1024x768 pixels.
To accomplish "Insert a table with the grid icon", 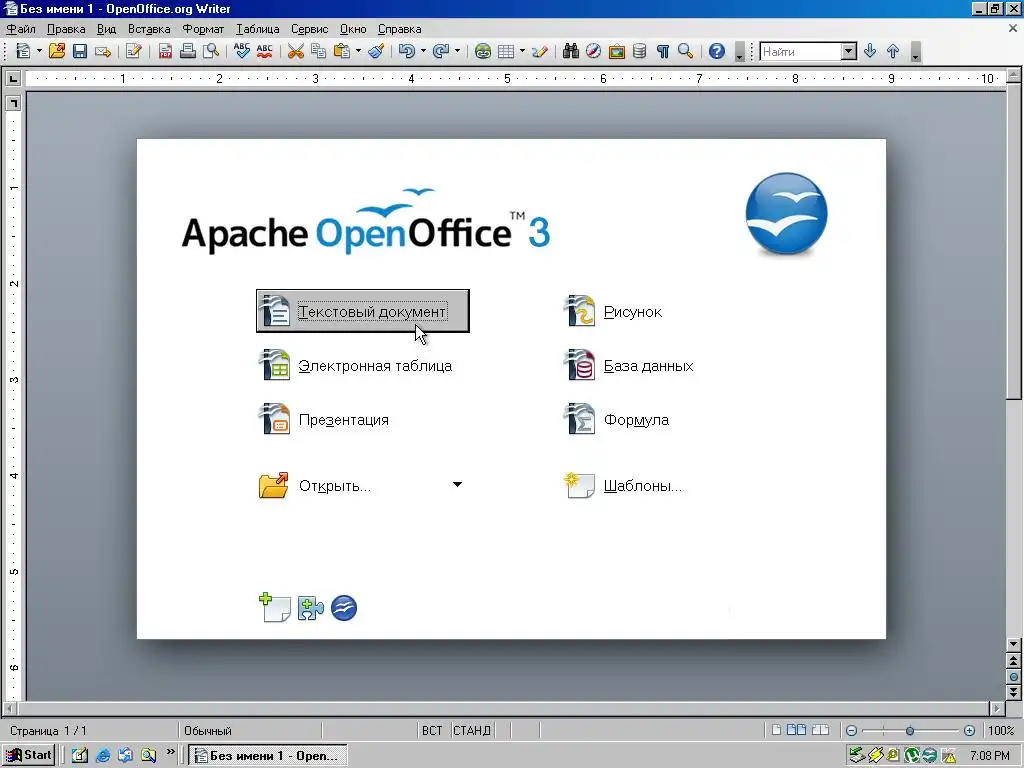I will 506,51.
